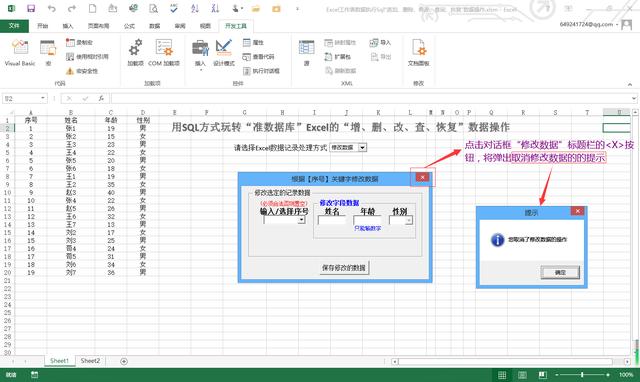Open the 修改数据 processing-mode combo box
Screen dimensions: 640x382
[362, 147]
